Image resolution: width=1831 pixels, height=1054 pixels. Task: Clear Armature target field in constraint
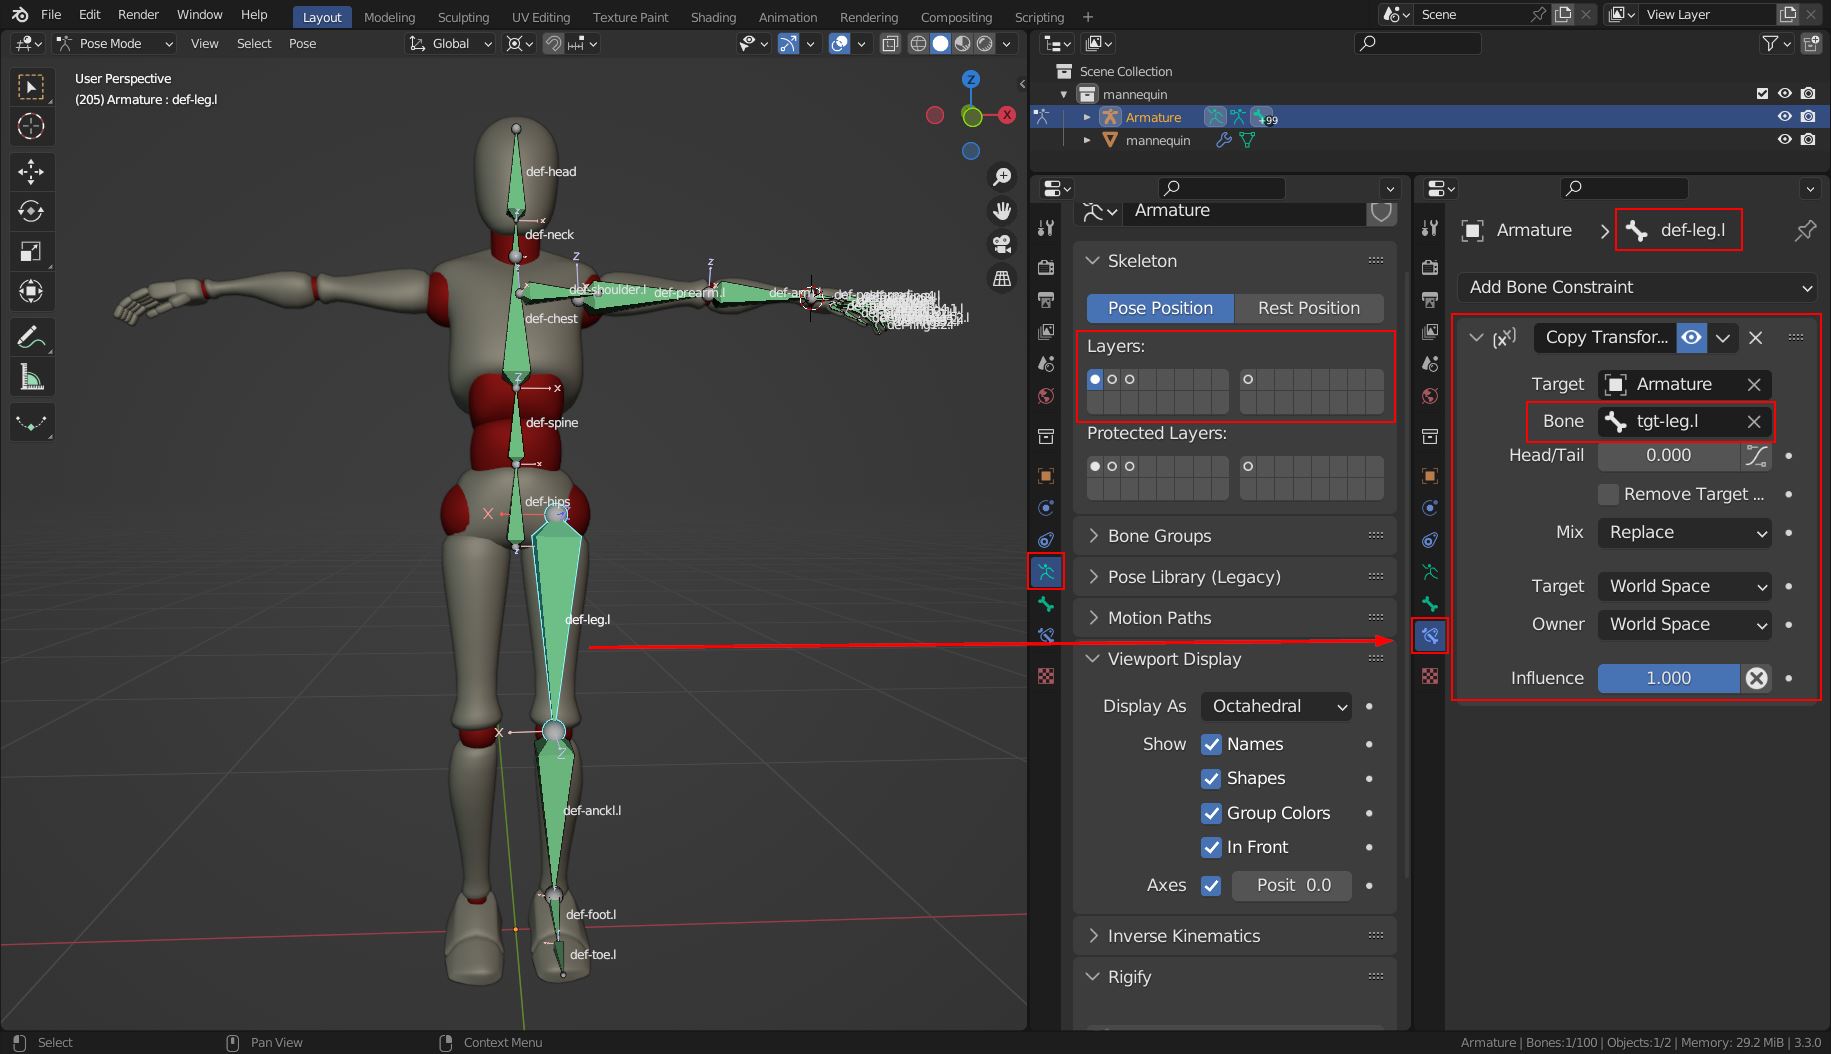click(x=1754, y=384)
